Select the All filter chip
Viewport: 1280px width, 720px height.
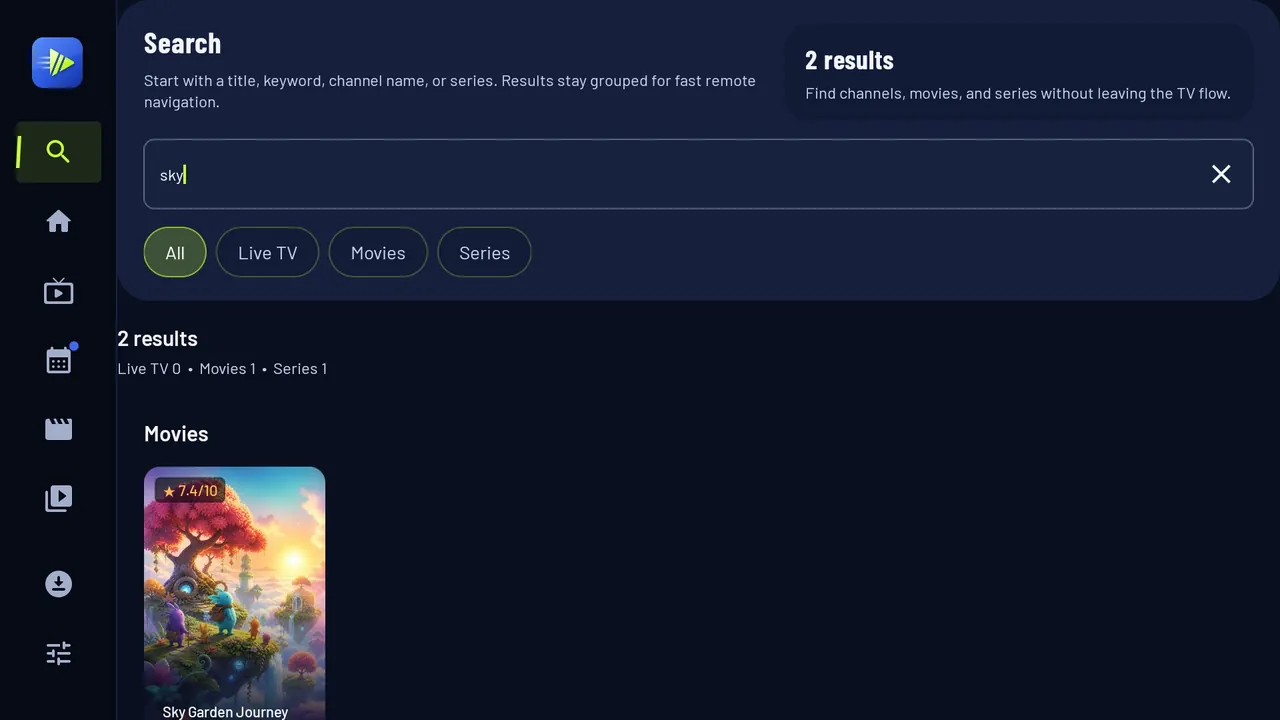tap(175, 253)
